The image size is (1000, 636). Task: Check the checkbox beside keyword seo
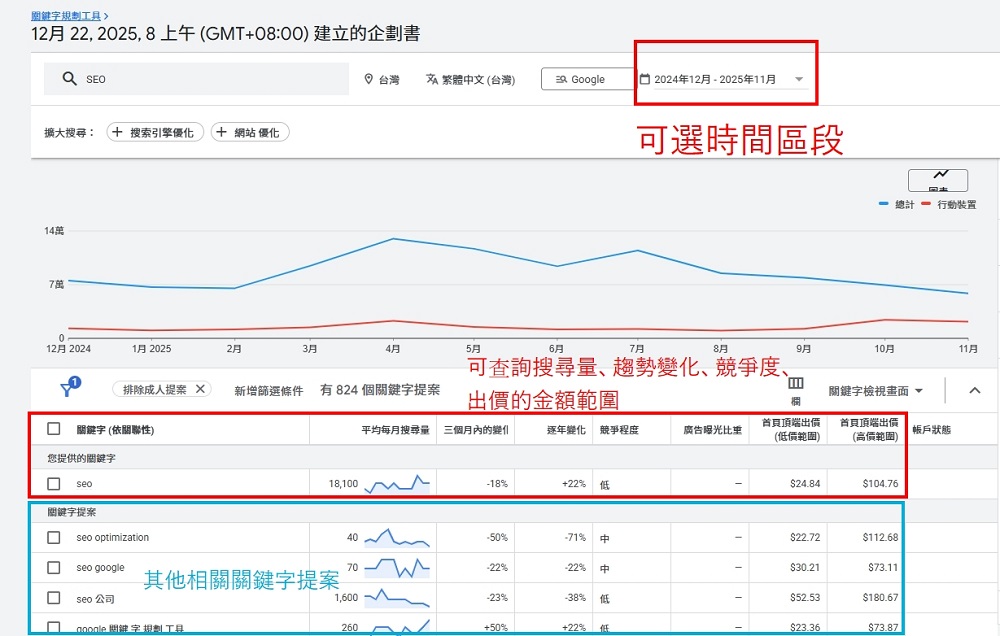click(55, 483)
